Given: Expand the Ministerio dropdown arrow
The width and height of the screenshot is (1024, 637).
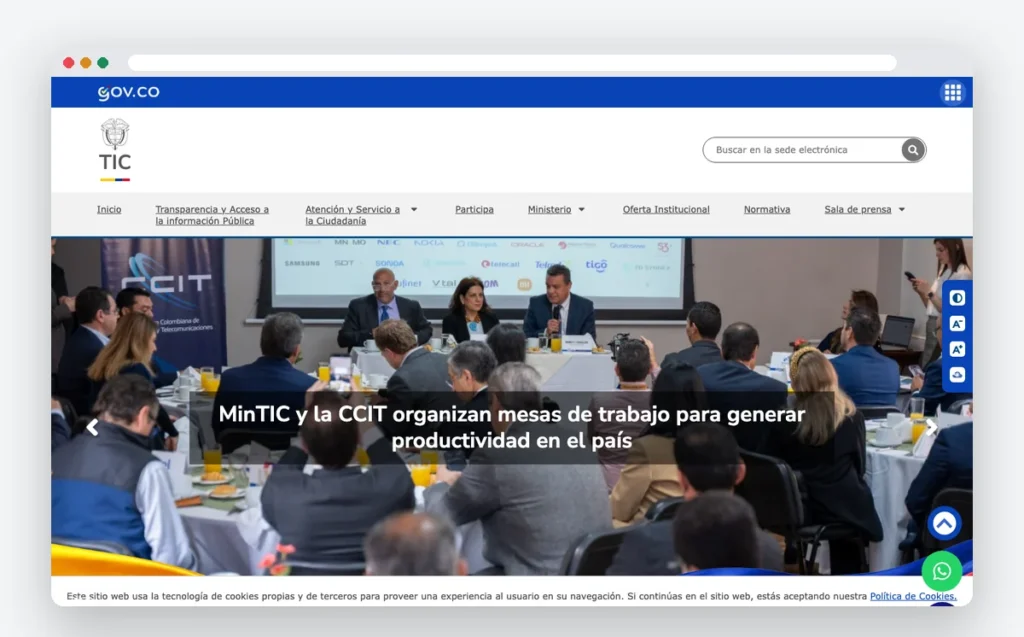Looking at the screenshot, I should 581,210.
